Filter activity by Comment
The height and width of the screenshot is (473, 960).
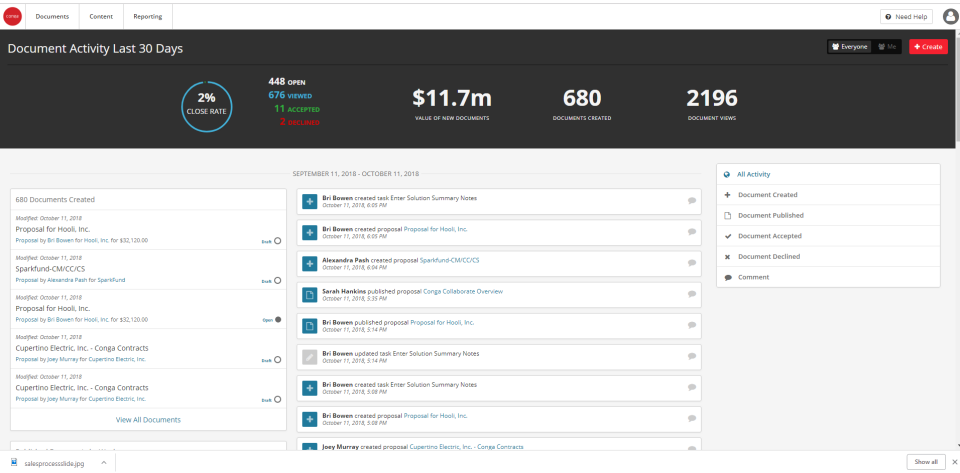click(828, 277)
